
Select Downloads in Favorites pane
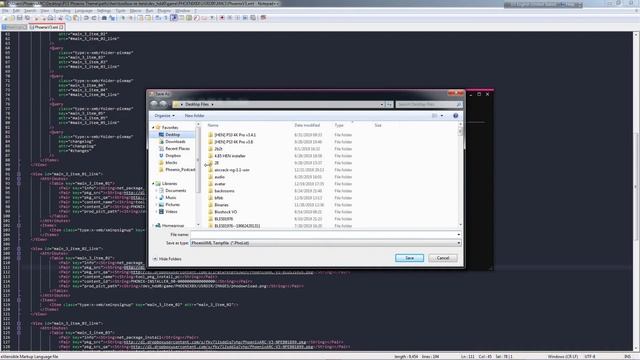175,142
